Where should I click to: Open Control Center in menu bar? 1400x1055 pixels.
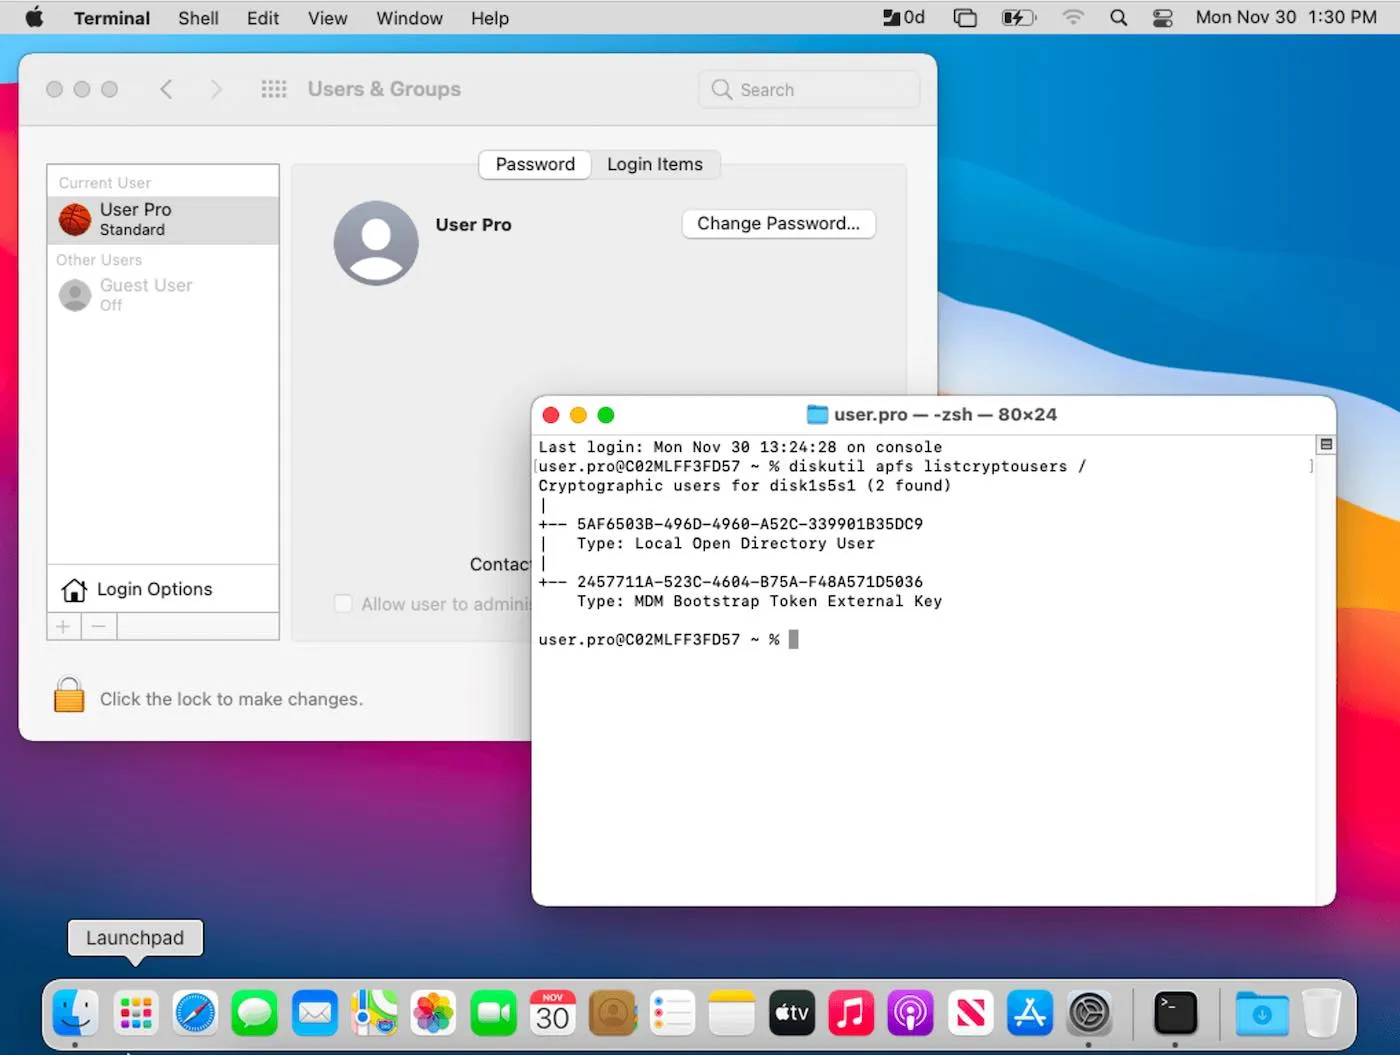[x=1162, y=18]
